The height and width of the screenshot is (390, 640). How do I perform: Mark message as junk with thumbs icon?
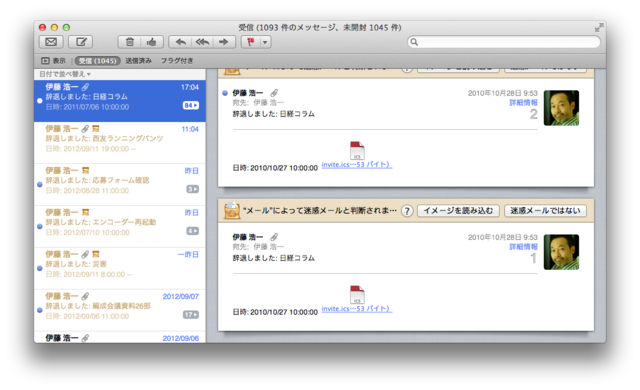[152, 42]
